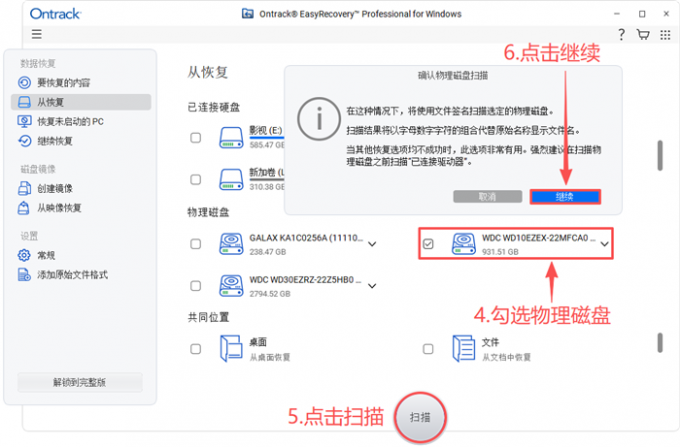This screenshot has width=680, height=447.
Task: Select 创建镜像 in sidebar
Action: 81,189
